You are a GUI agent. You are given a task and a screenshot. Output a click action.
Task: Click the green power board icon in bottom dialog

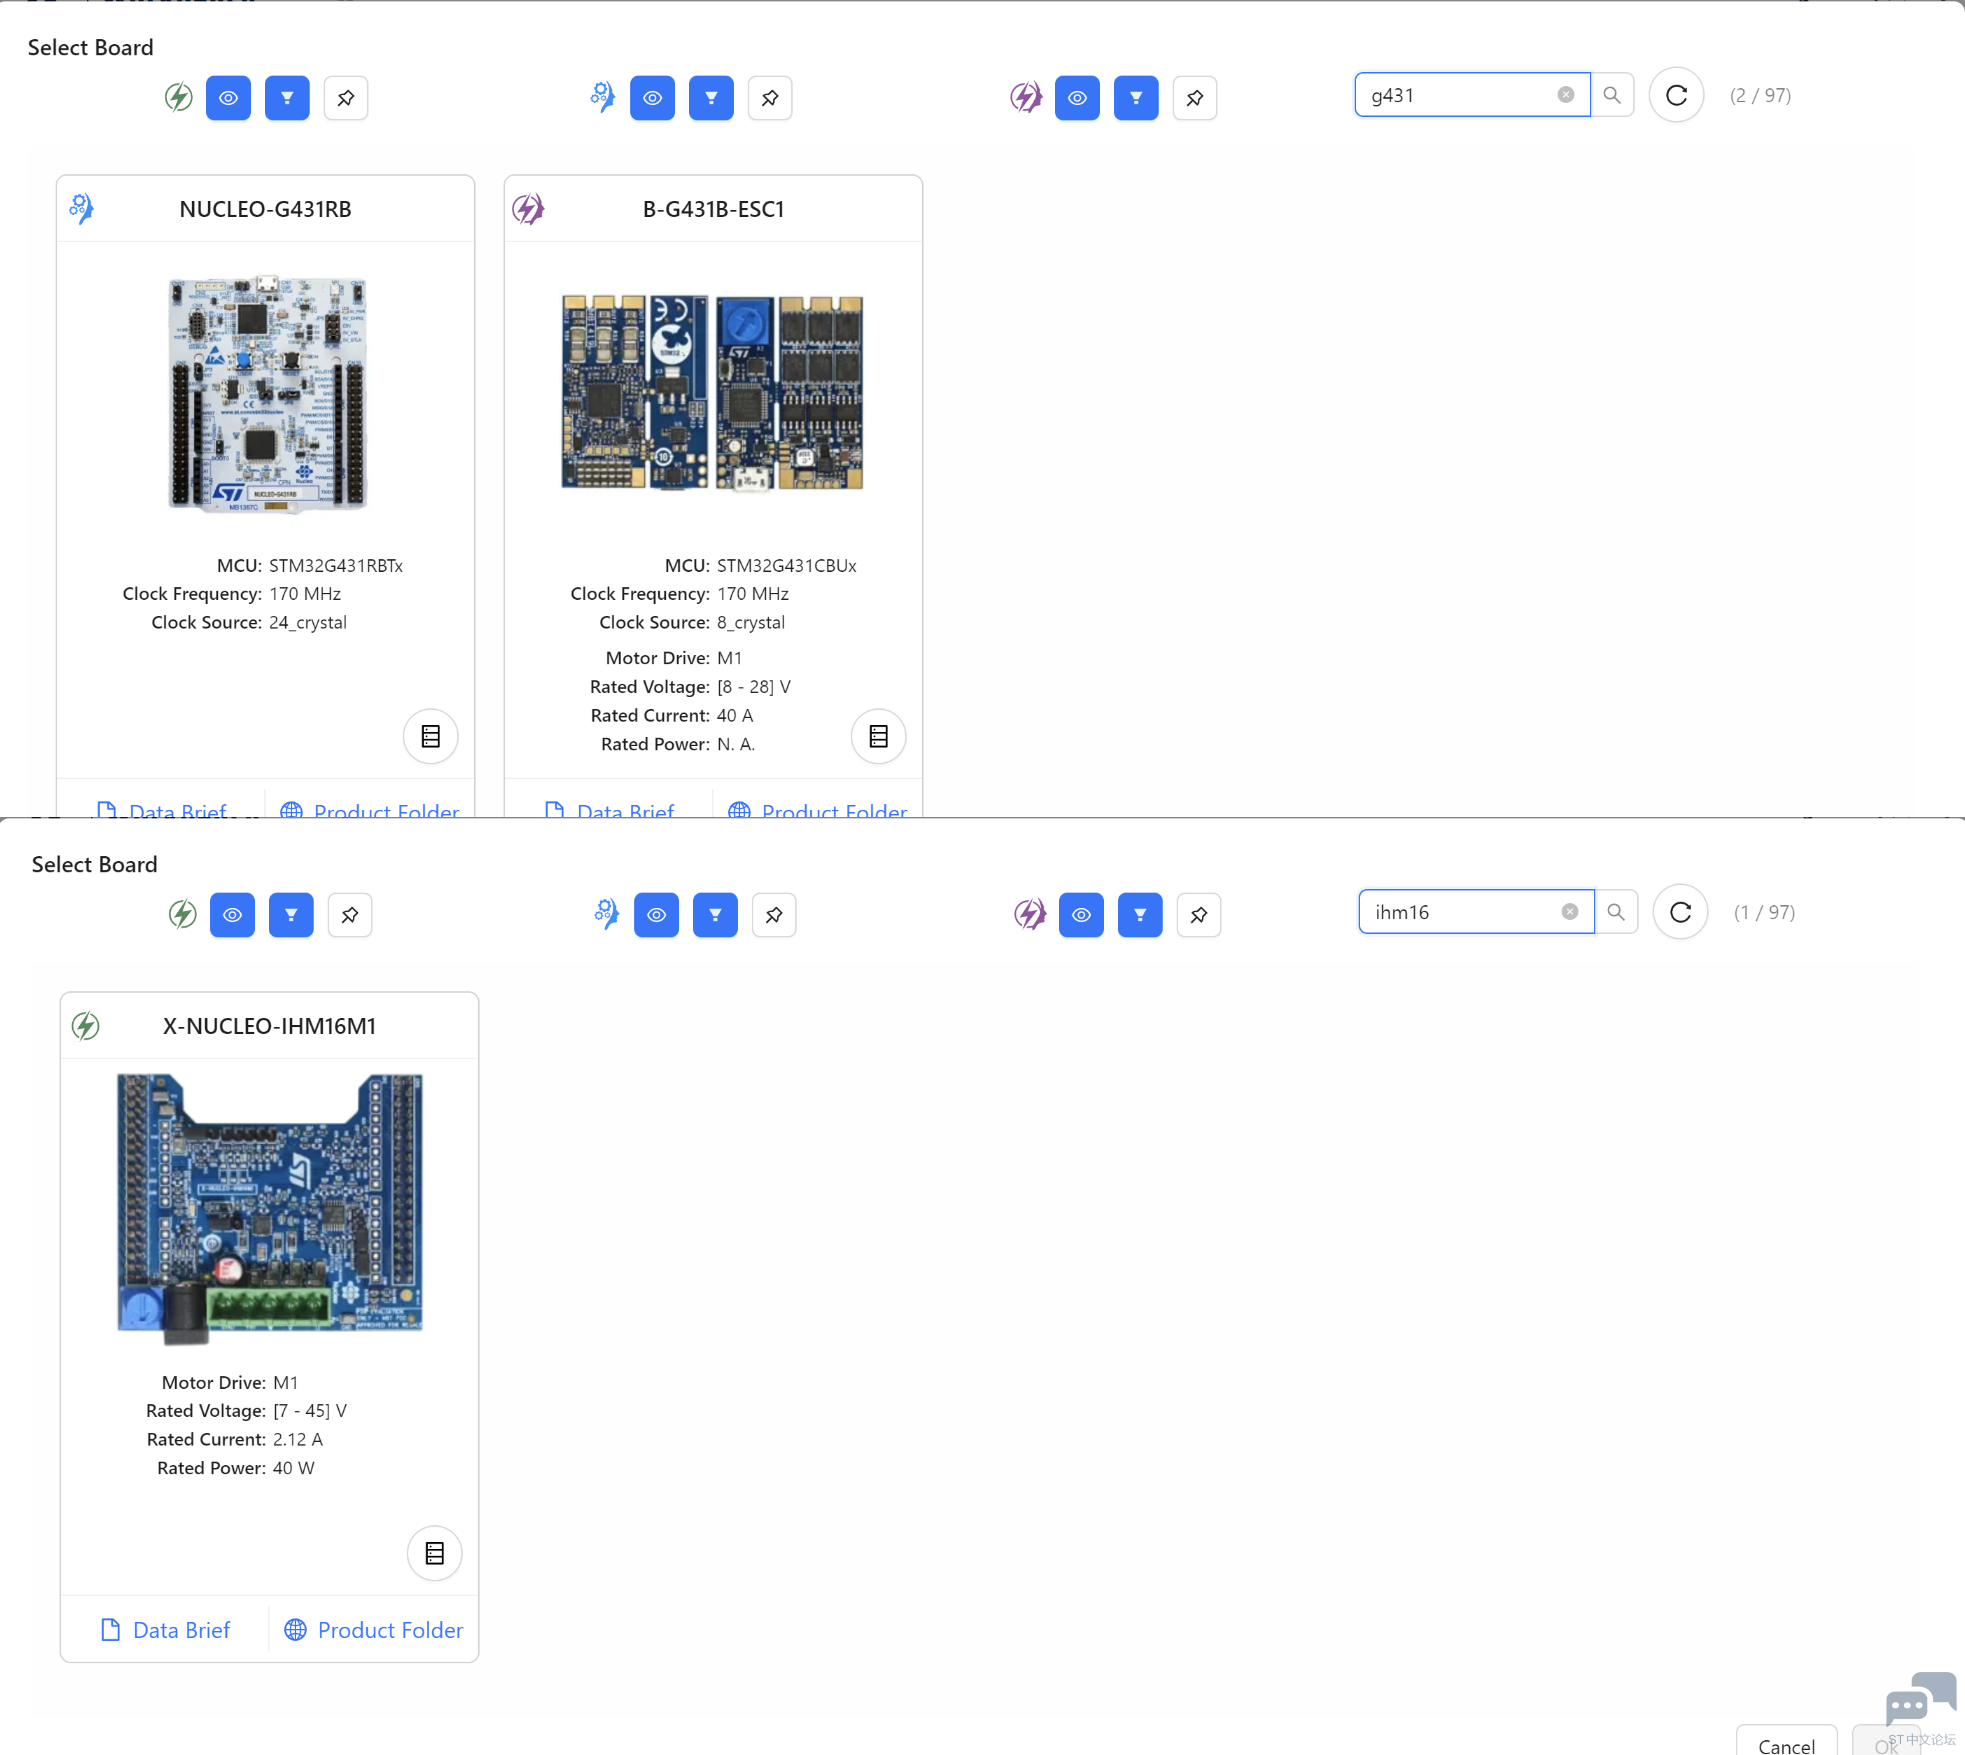click(x=183, y=915)
